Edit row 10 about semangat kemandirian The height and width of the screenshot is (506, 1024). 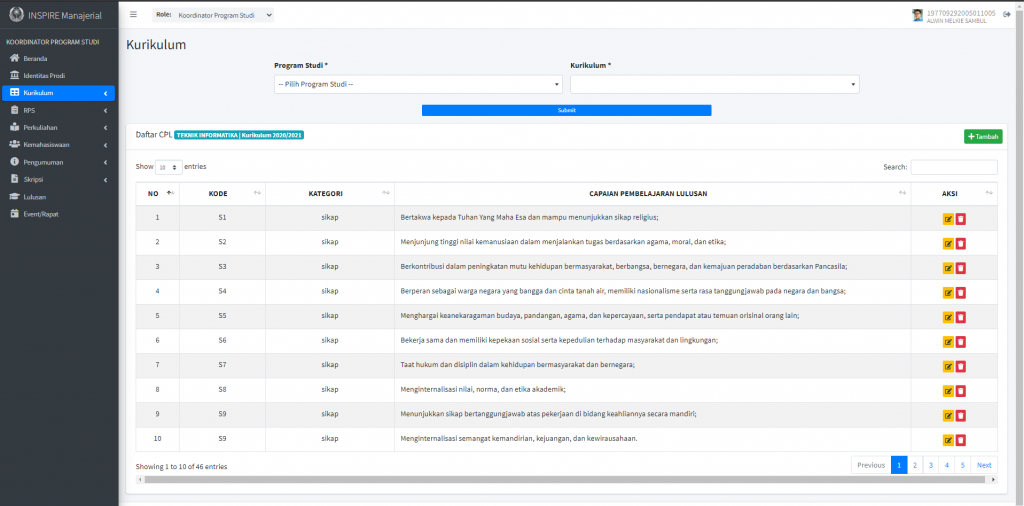point(948,440)
